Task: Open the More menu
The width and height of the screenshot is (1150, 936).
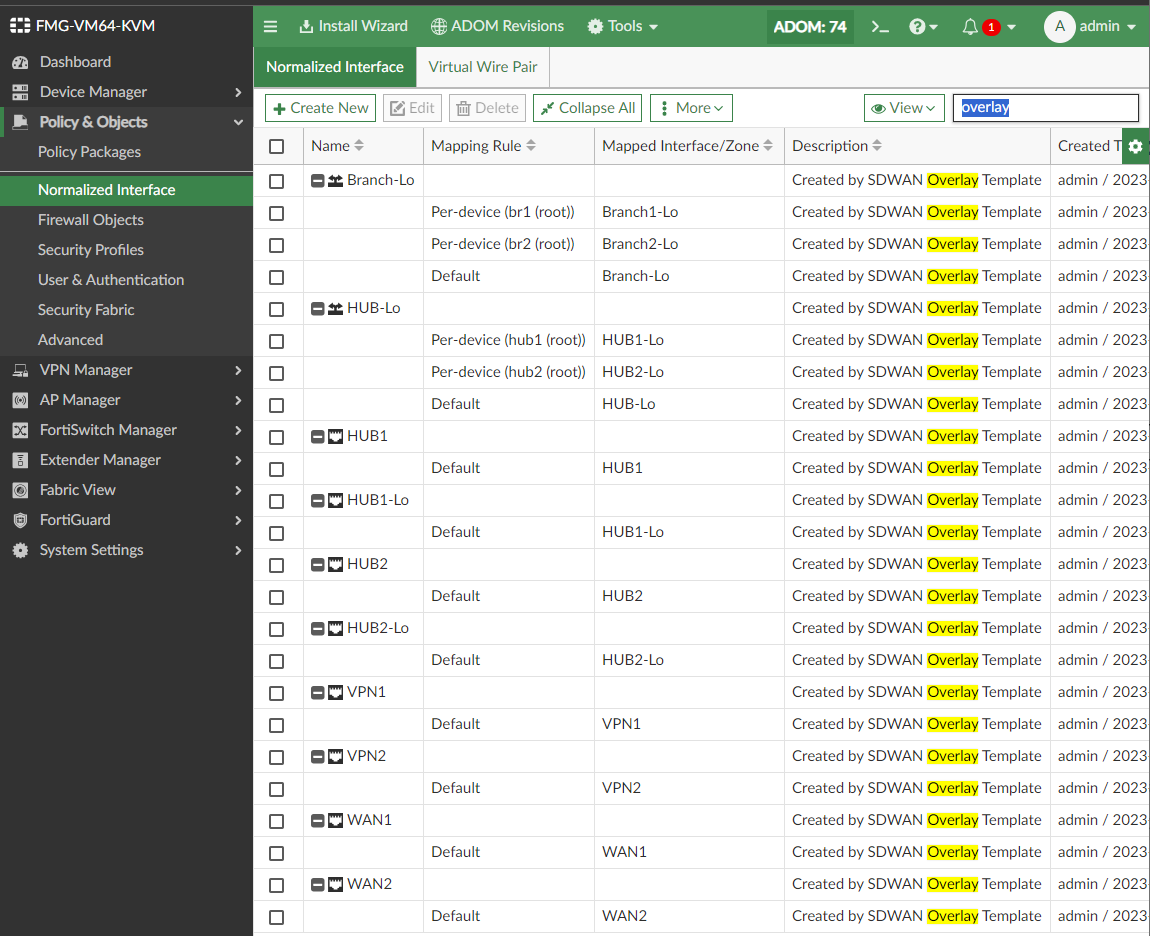Action: [x=691, y=107]
